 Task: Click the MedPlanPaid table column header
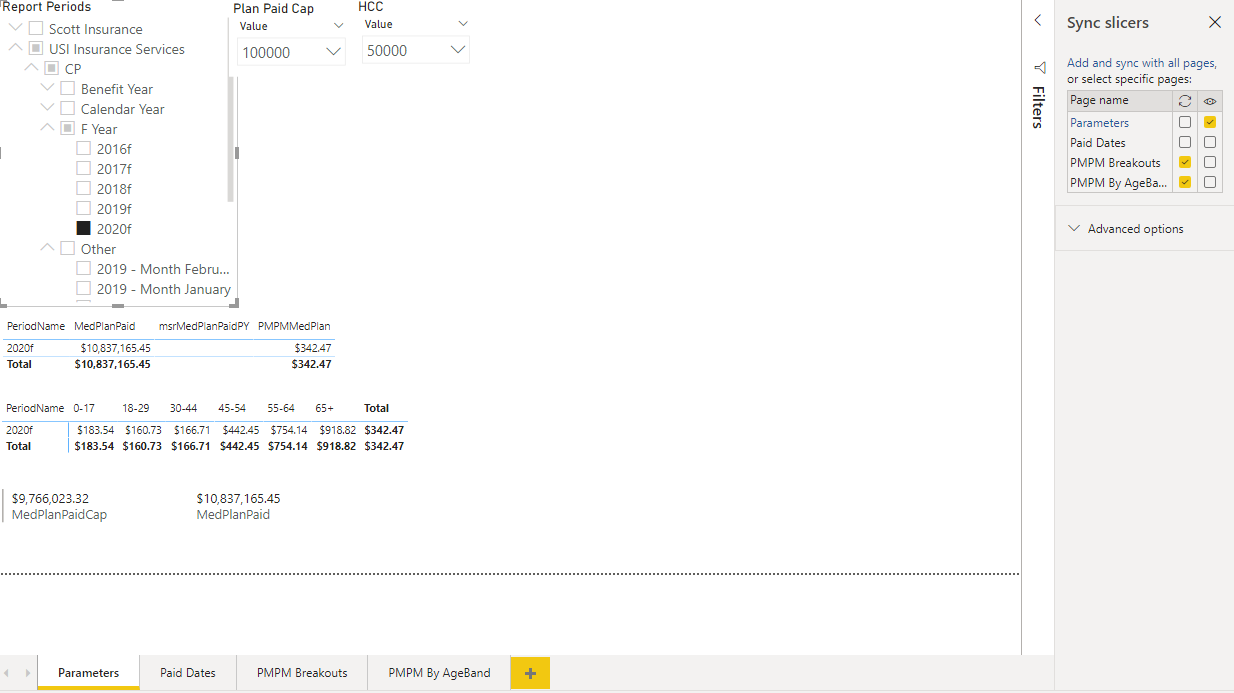coord(105,326)
